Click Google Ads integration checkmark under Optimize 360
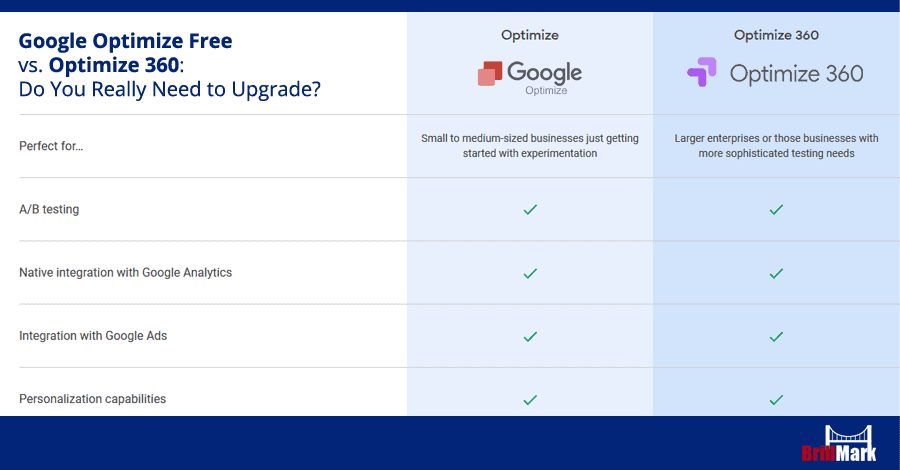Image resolution: width=900 pixels, height=470 pixels. (x=776, y=336)
